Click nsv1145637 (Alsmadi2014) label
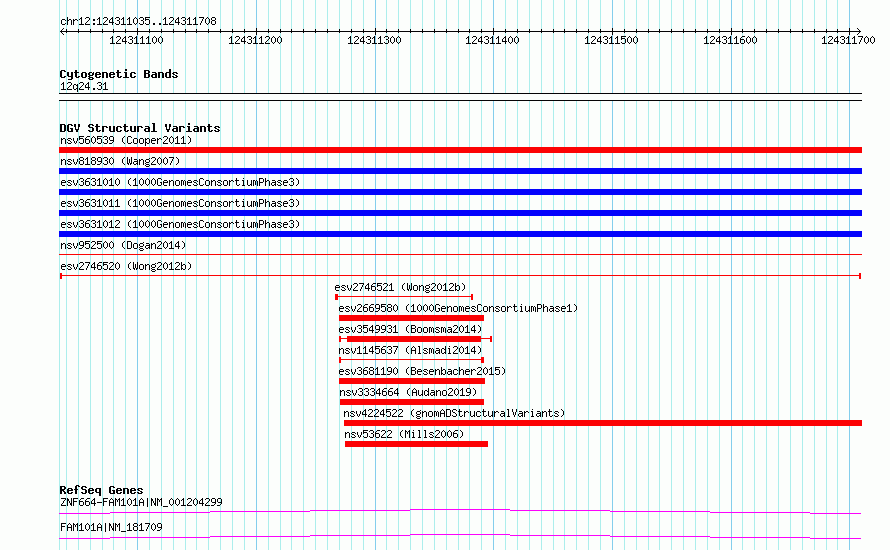890x550 pixels. (x=410, y=350)
